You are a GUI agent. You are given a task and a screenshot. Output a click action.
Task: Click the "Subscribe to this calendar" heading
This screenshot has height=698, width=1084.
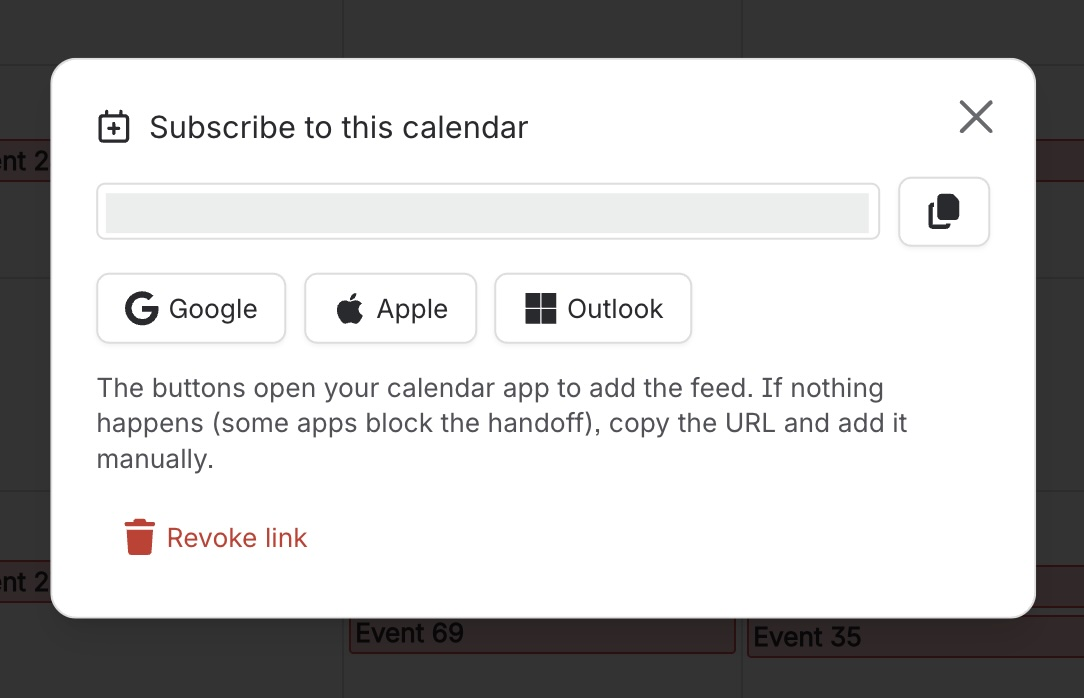point(339,127)
